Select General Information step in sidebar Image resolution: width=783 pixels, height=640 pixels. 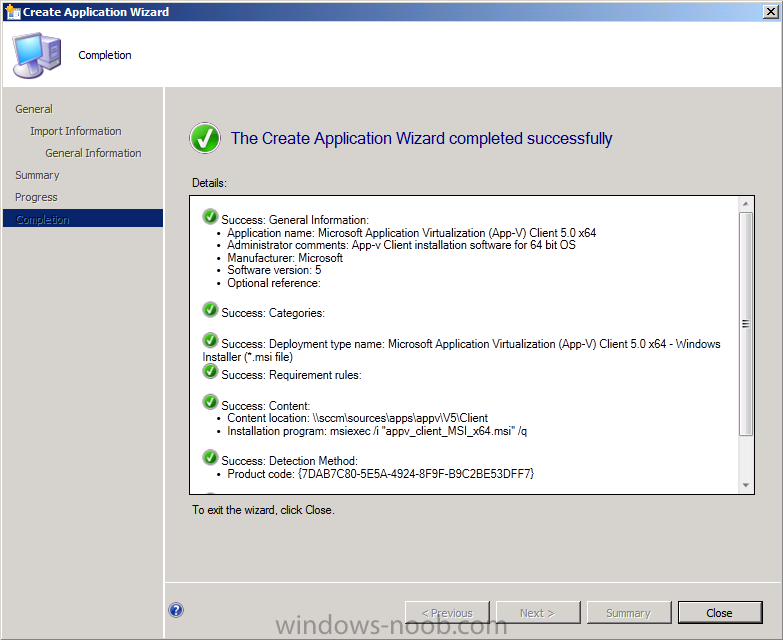pyautogui.click(x=93, y=153)
